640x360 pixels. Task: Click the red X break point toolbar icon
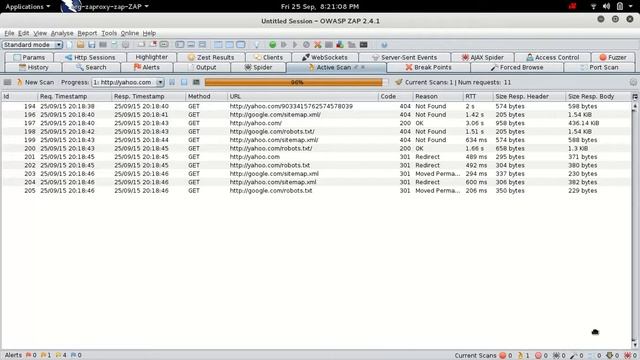pyautogui.click(x=318, y=44)
